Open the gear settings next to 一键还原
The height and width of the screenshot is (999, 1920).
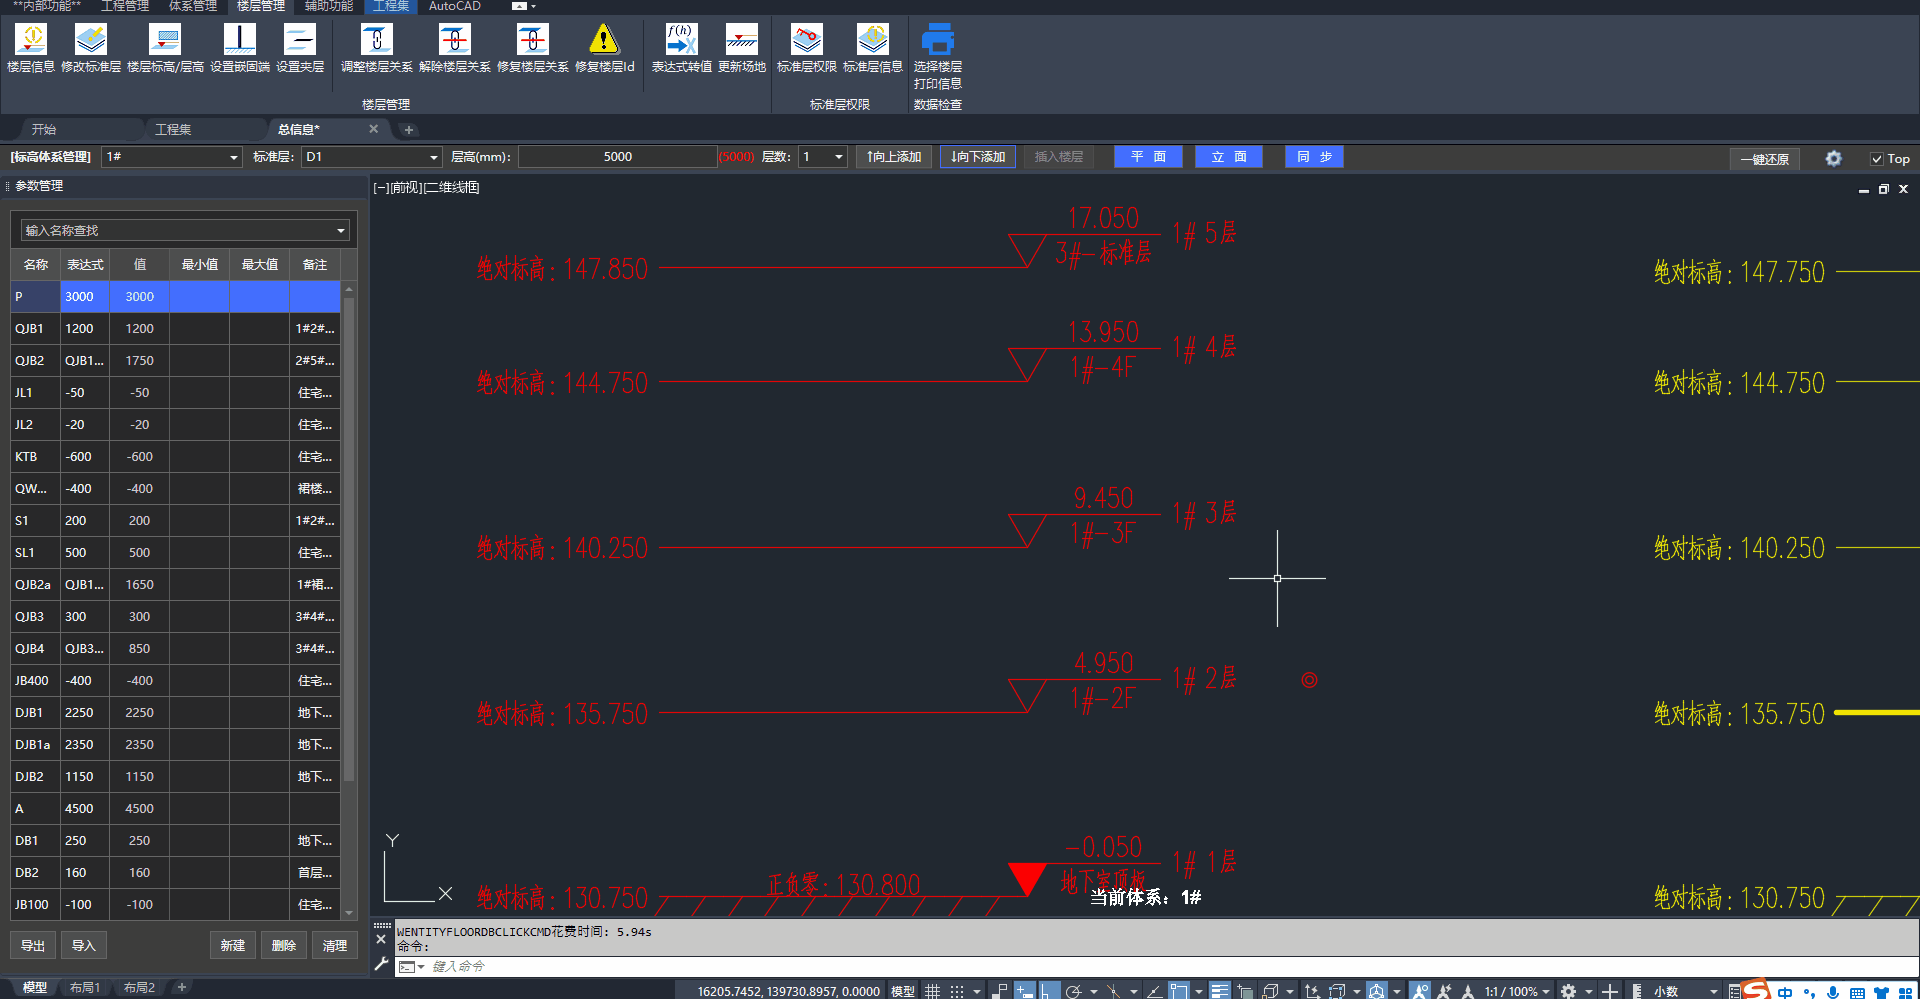click(1833, 158)
